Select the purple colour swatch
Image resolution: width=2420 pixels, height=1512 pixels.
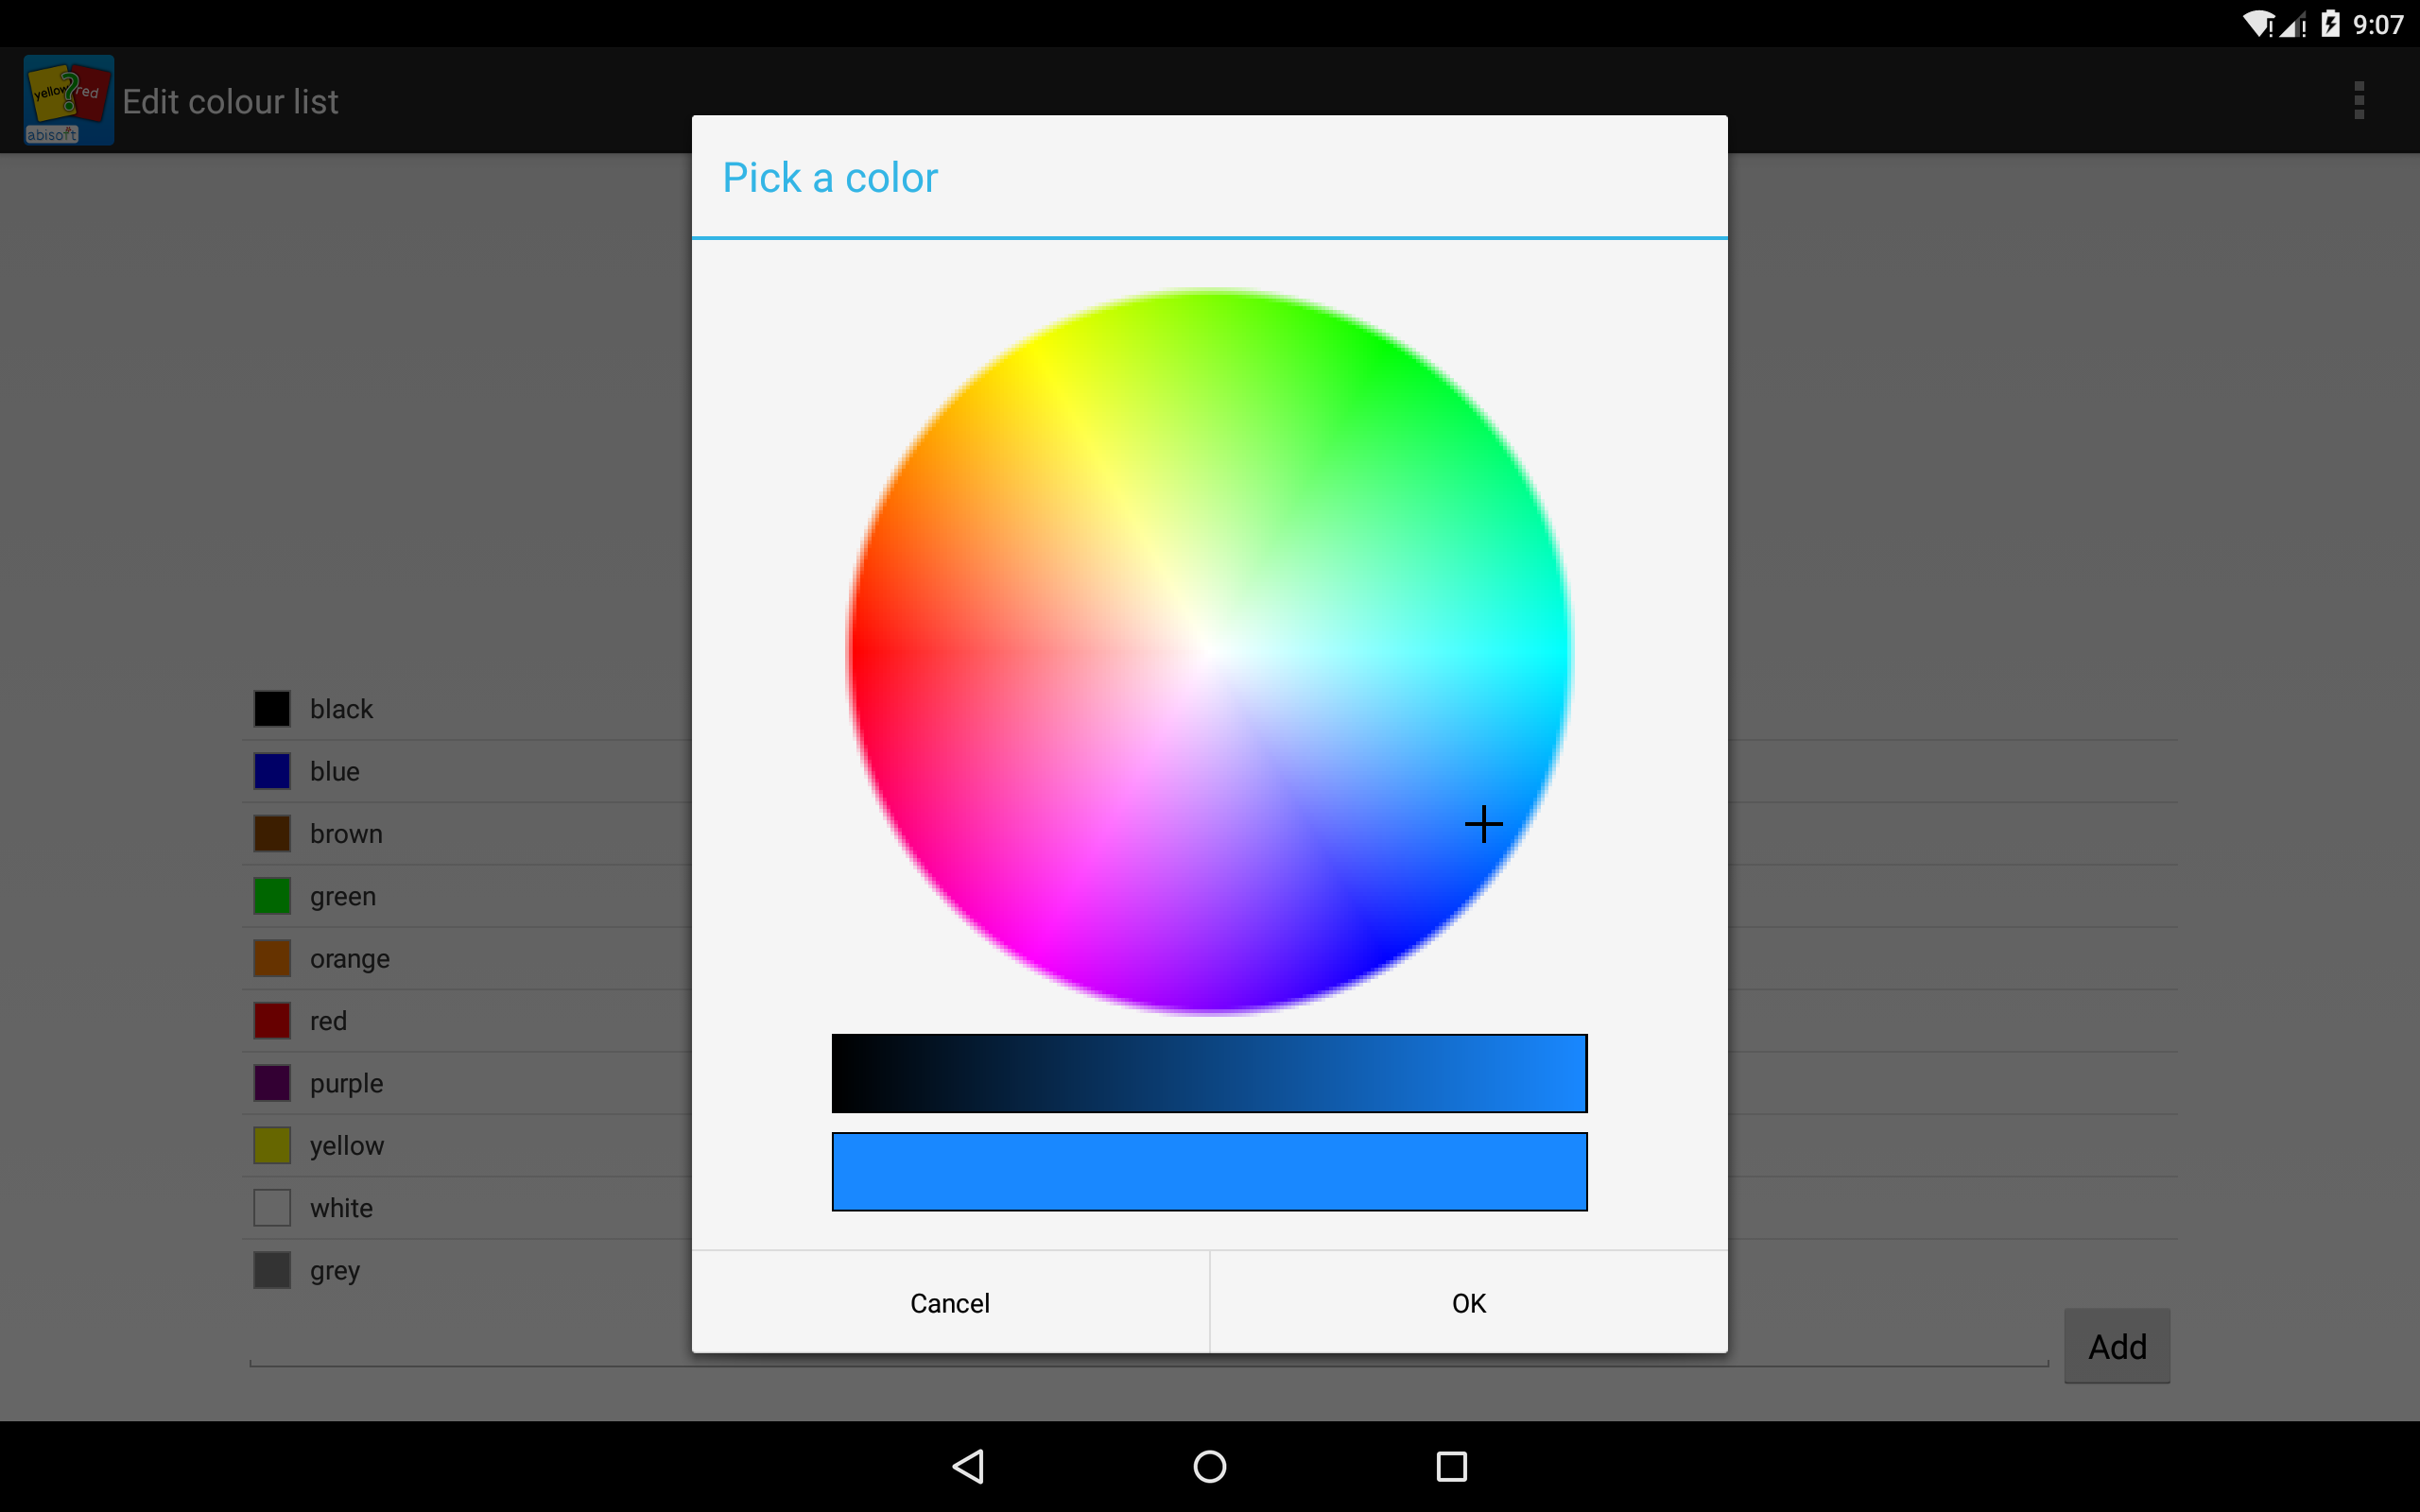272,1083
